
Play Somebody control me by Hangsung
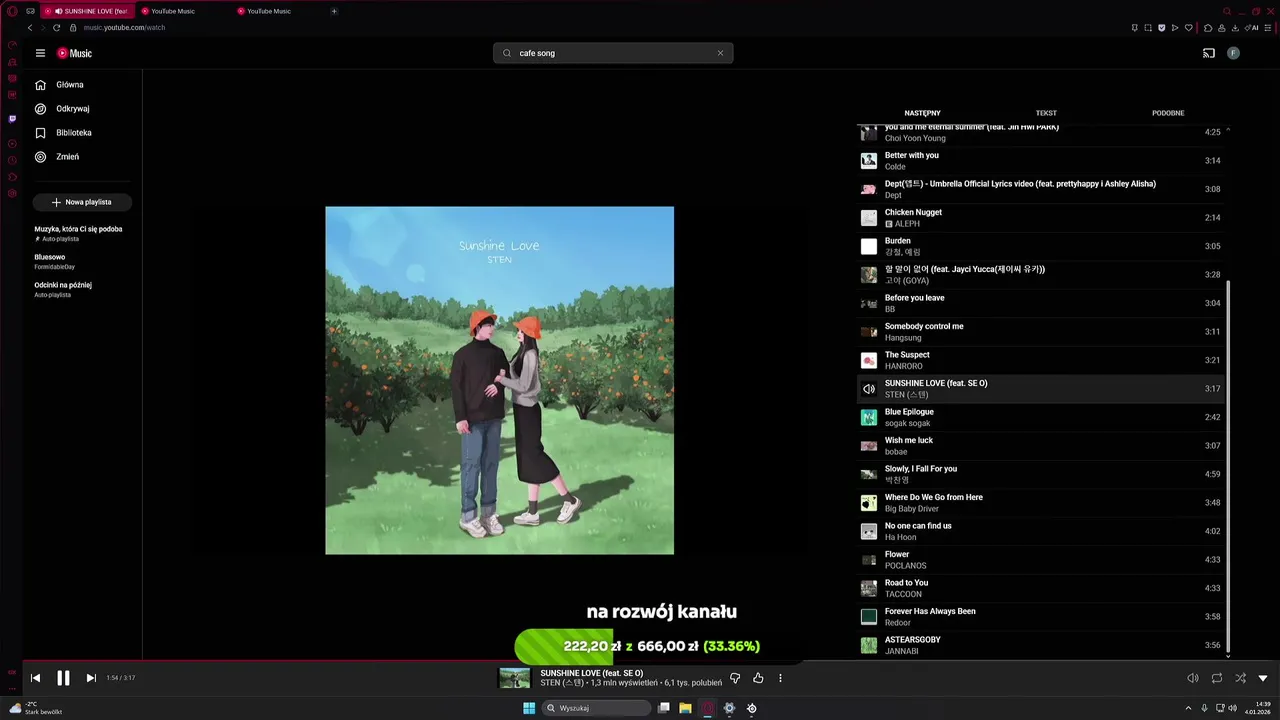1040,332
